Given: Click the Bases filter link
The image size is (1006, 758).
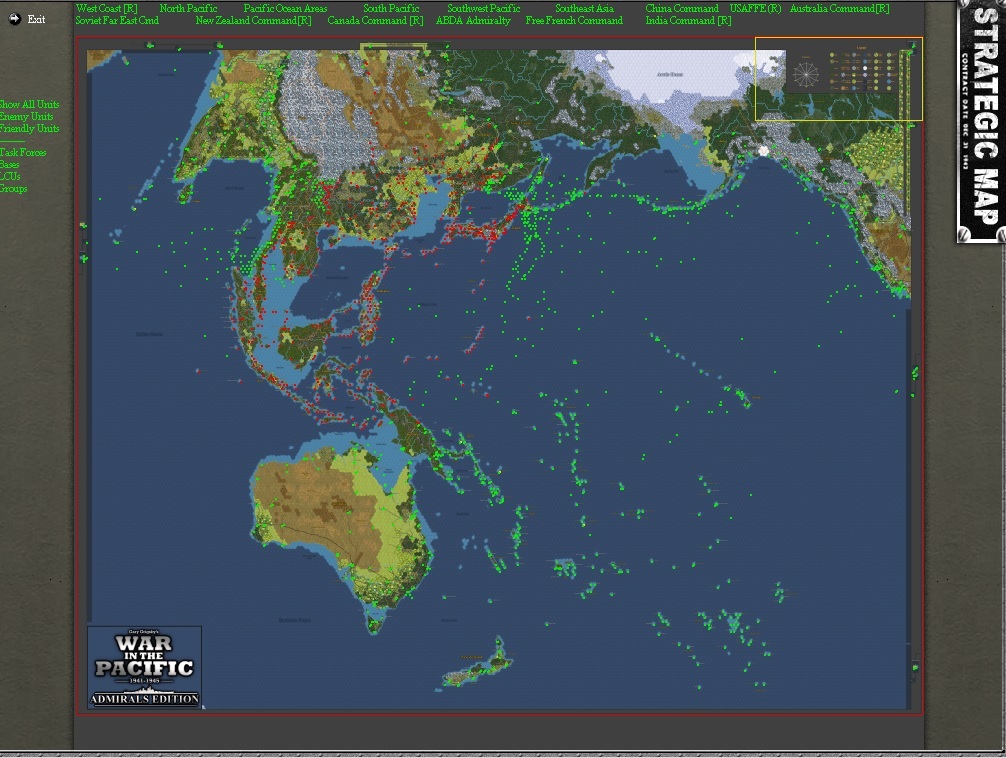Looking at the screenshot, I should [9, 164].
